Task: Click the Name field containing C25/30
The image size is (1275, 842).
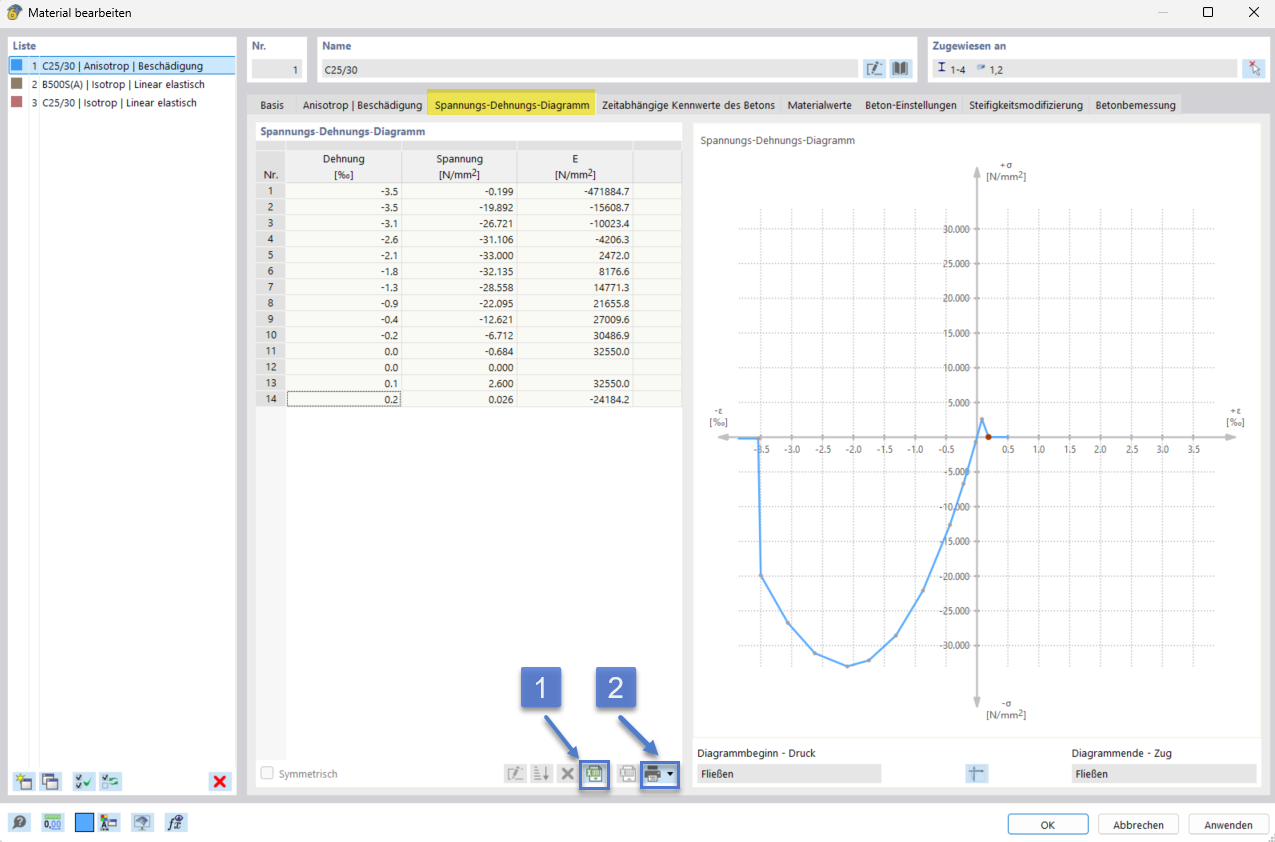Action: click(590, 69)
